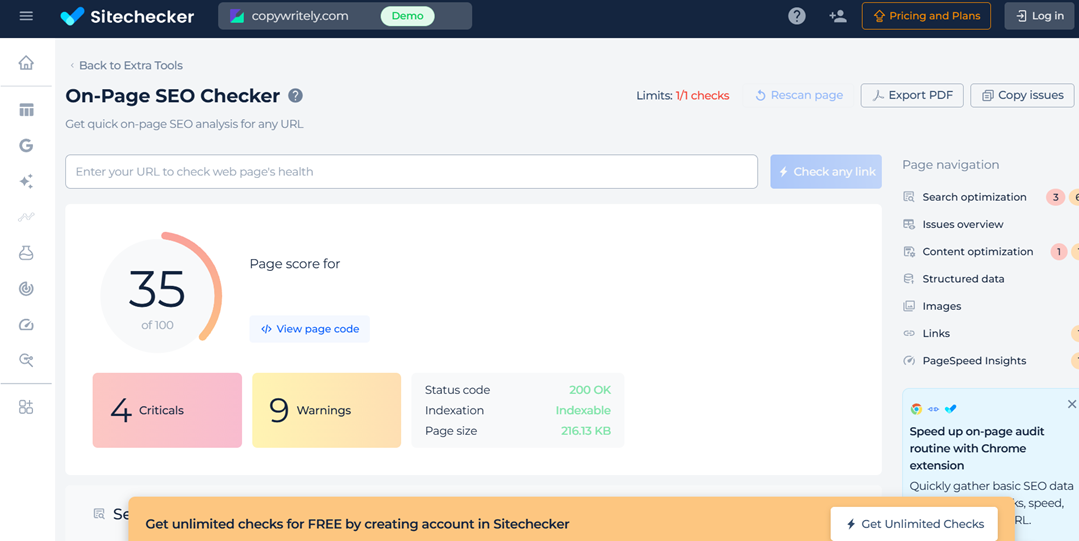Click the Images nav icon
1079x541 pixels.
tap(909, 306)
